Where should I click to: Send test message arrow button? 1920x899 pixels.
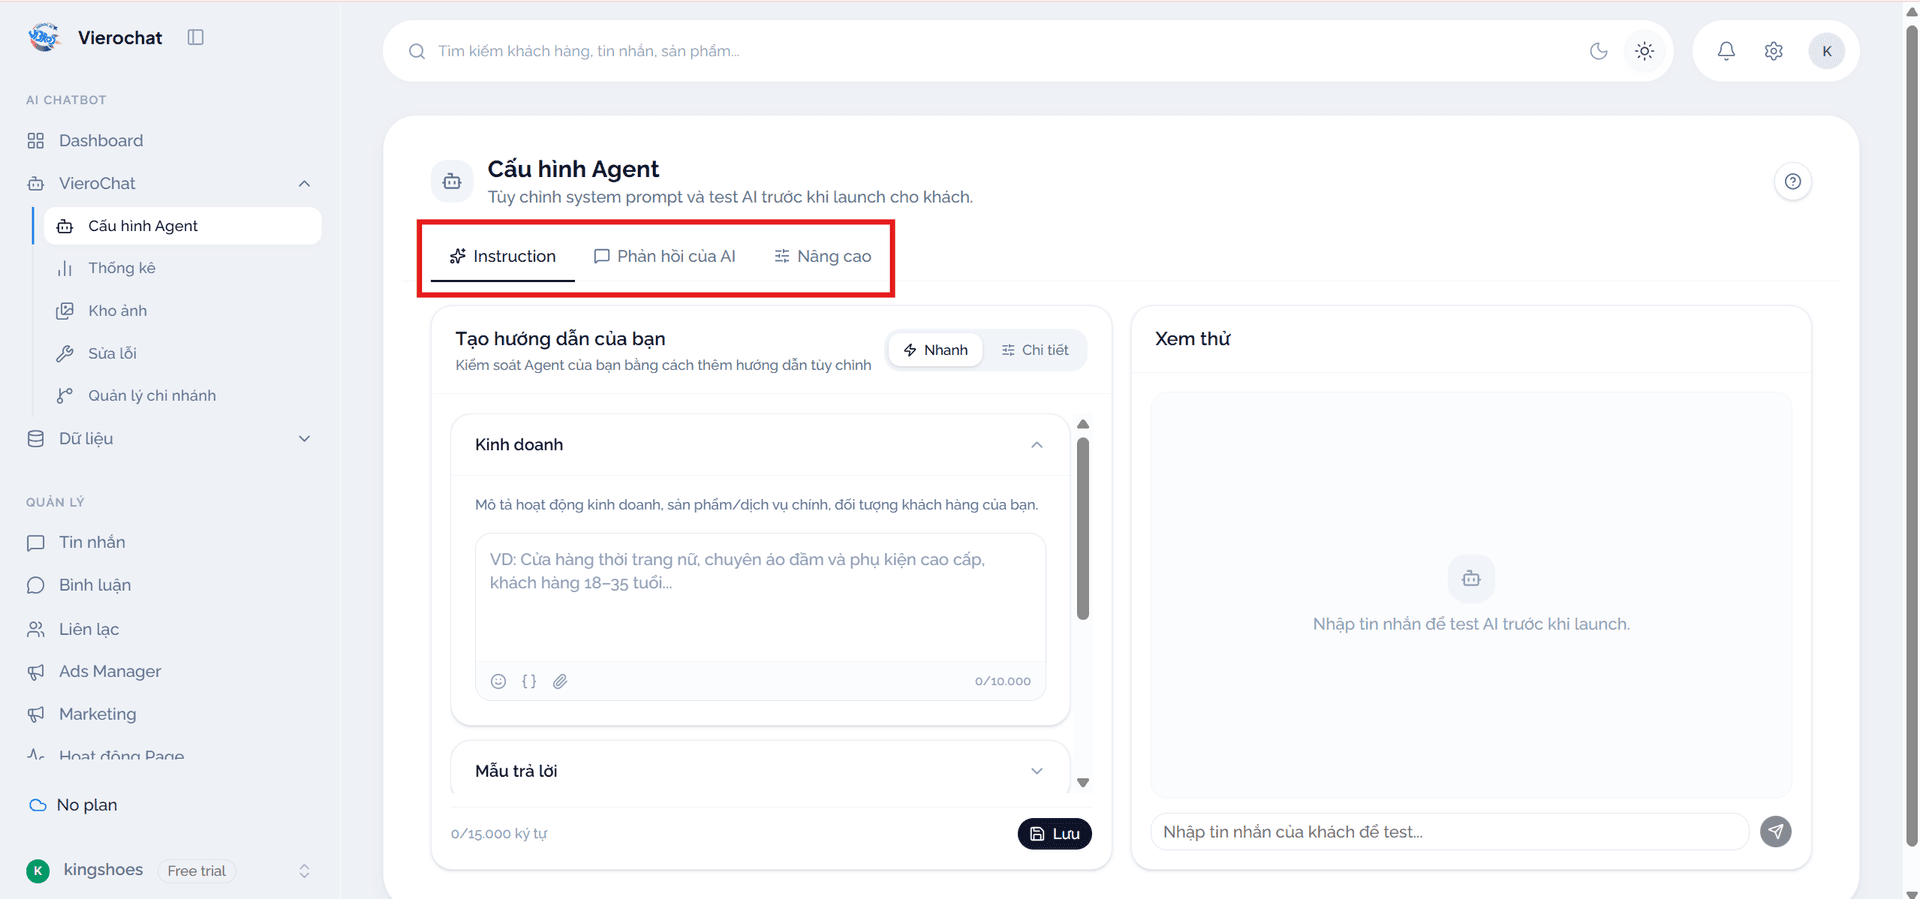(x=1776, y=831)
